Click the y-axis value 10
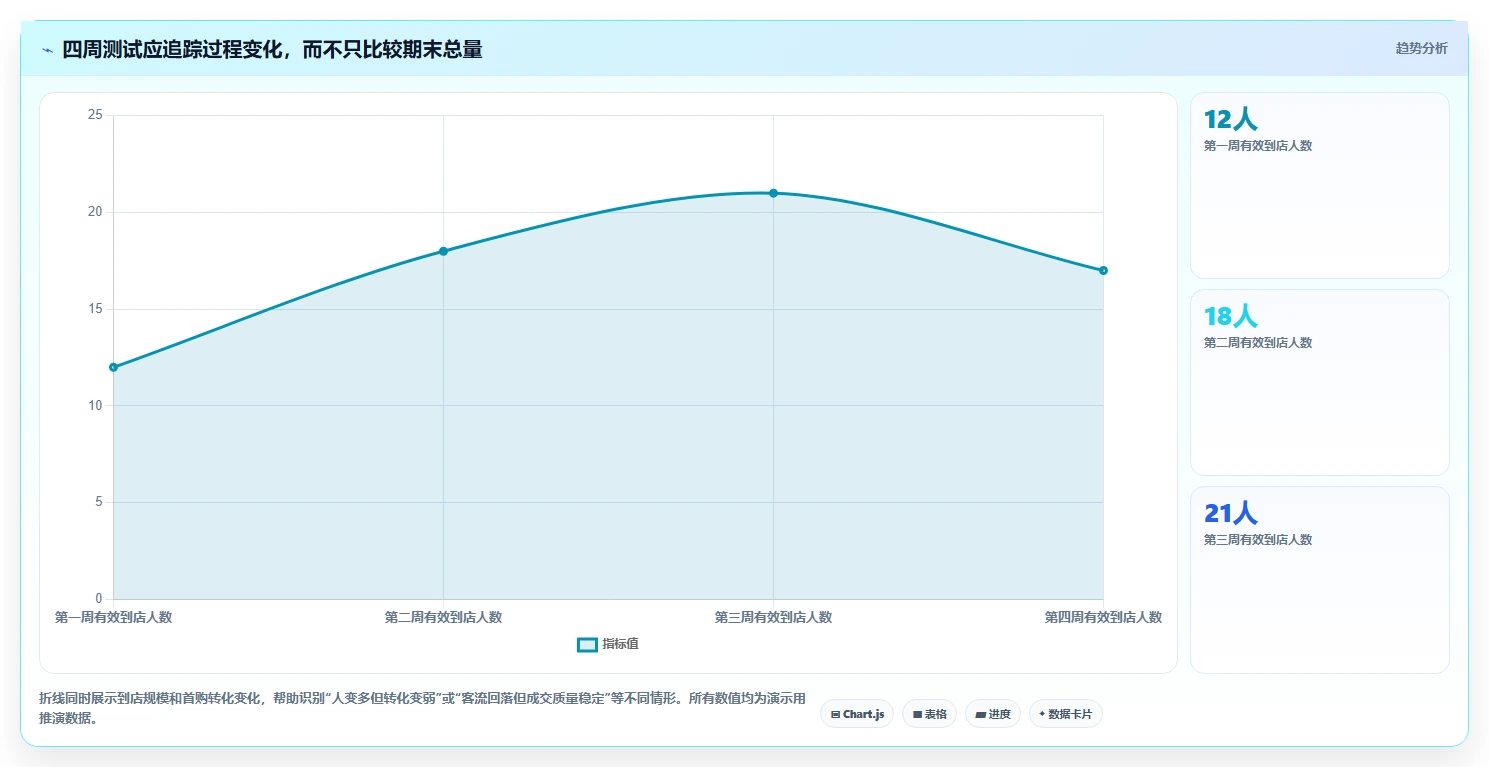1489x767 pixels. click(x=96, y=405)
